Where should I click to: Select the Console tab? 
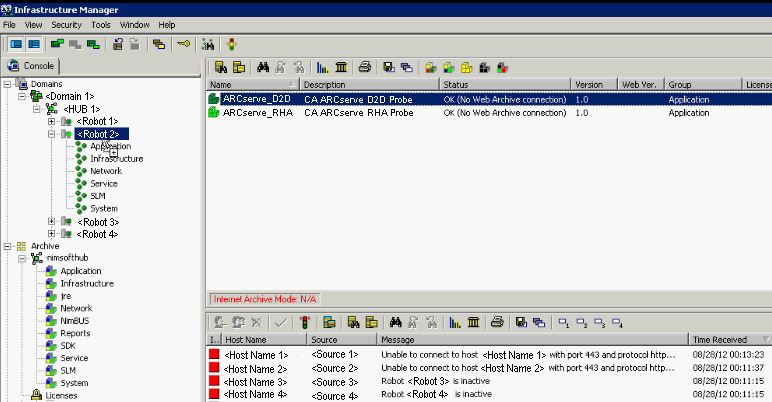tap(30, 66)
